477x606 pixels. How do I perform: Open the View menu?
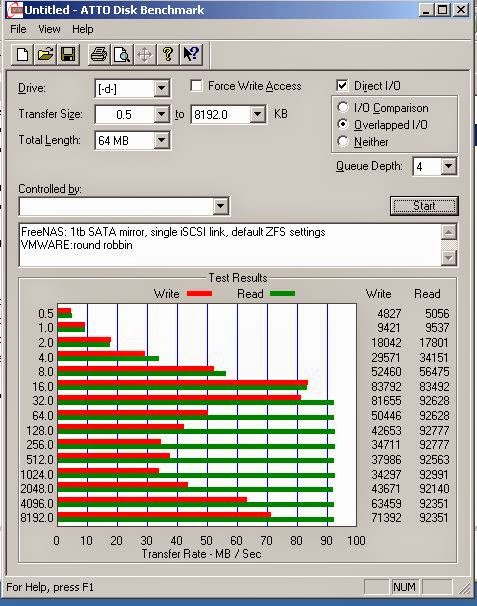(x=49, y=29)
